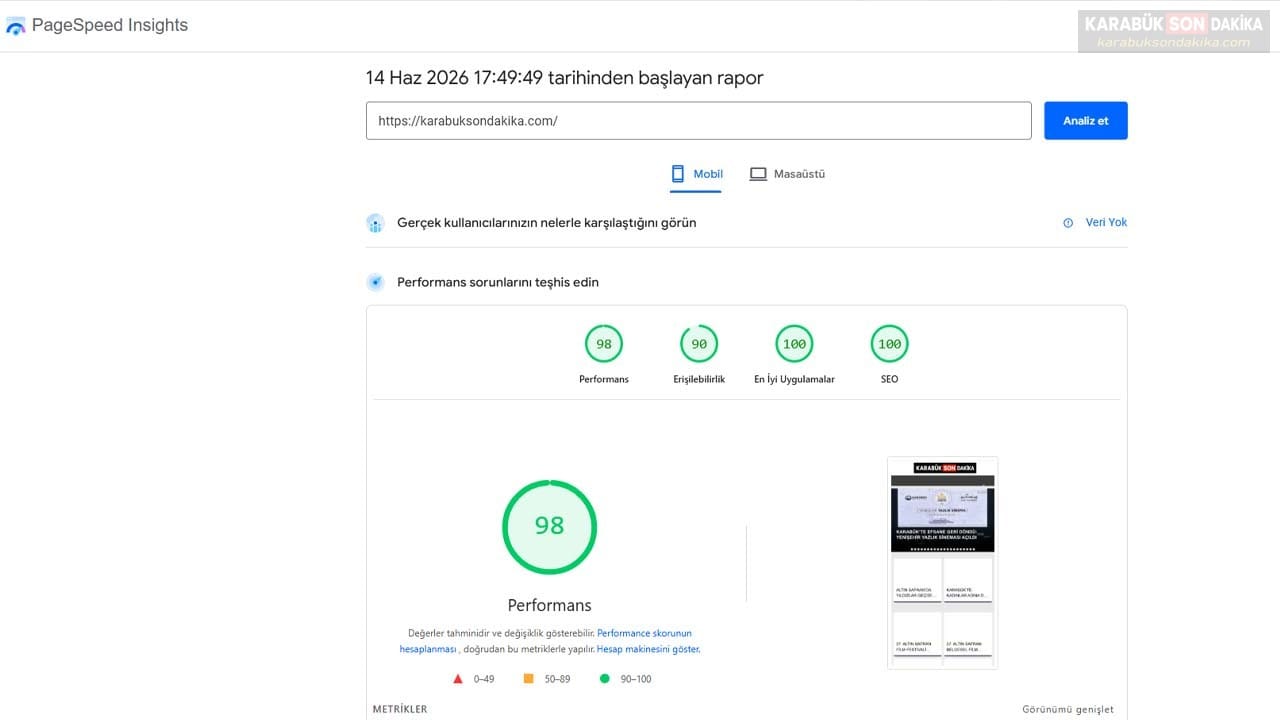Viewport: 1280px width, 720px height.
Task: Select the SEO 100 score gauge
Action: coord(889,344)
